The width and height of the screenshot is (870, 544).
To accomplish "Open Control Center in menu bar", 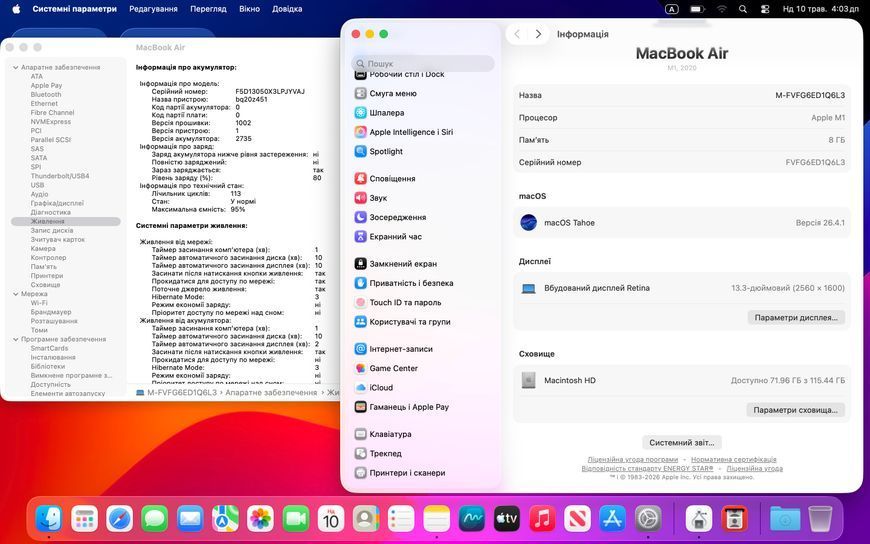I will tap(765, 9).
